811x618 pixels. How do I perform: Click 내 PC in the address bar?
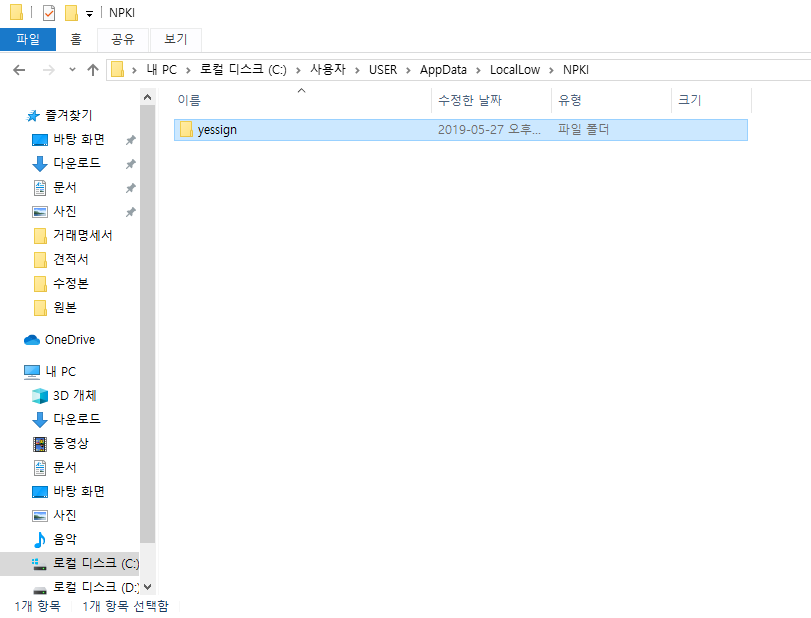click(161, 70)
